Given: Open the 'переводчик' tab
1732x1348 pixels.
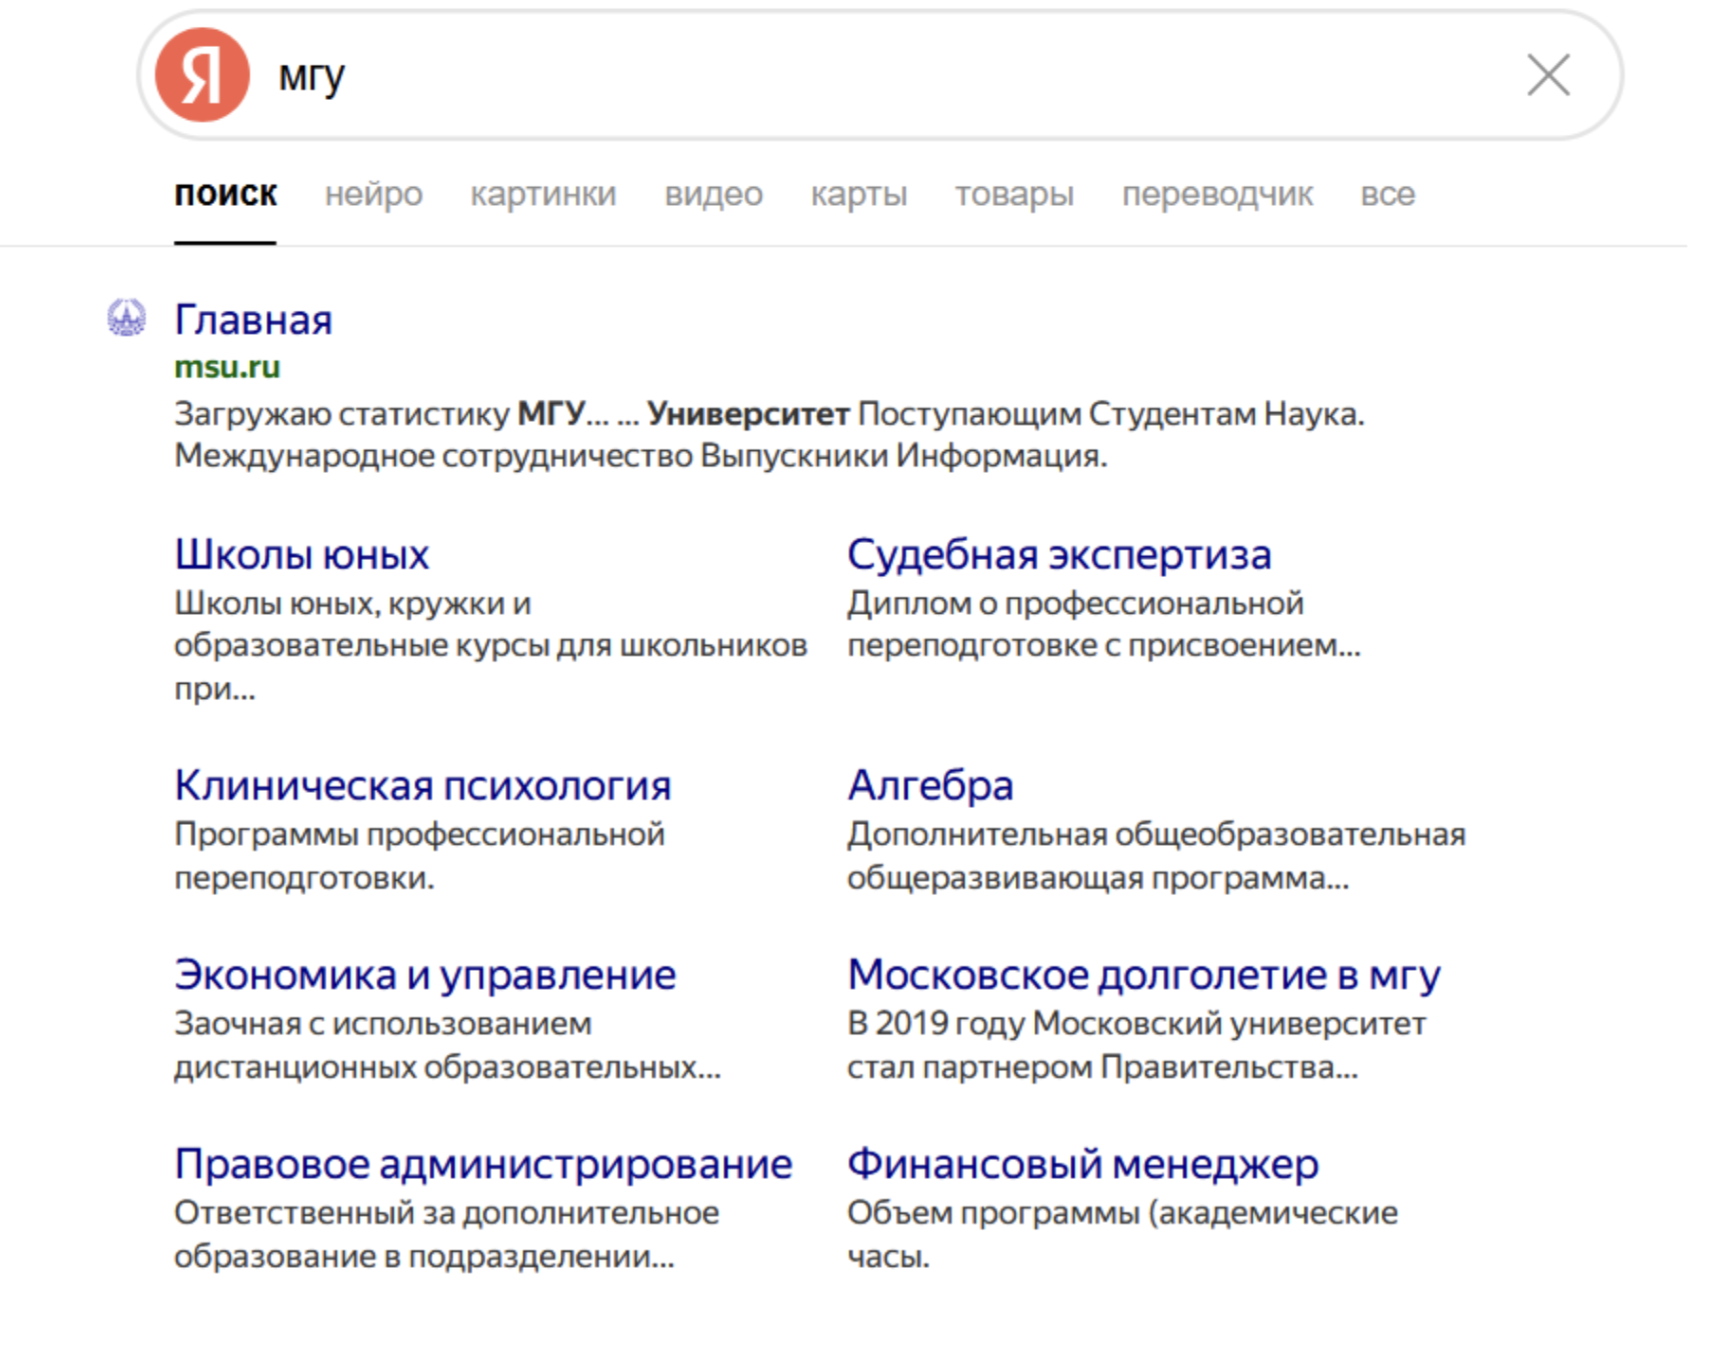Looking at the screenshot, I should click(1217, 194).
